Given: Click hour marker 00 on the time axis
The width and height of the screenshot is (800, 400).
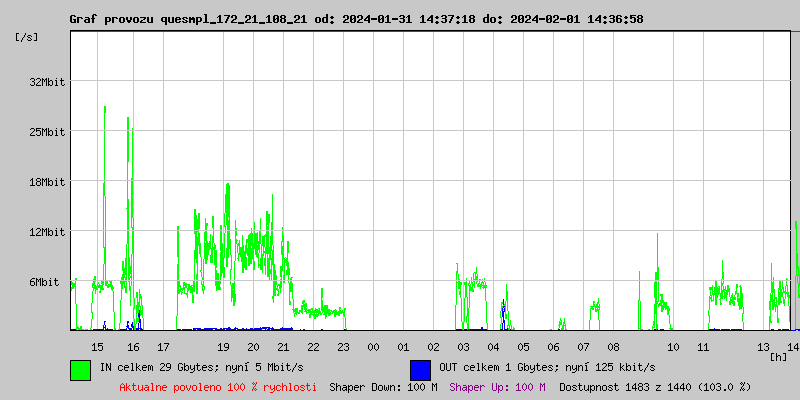Looking at the screenshot, I should (373, 346).
